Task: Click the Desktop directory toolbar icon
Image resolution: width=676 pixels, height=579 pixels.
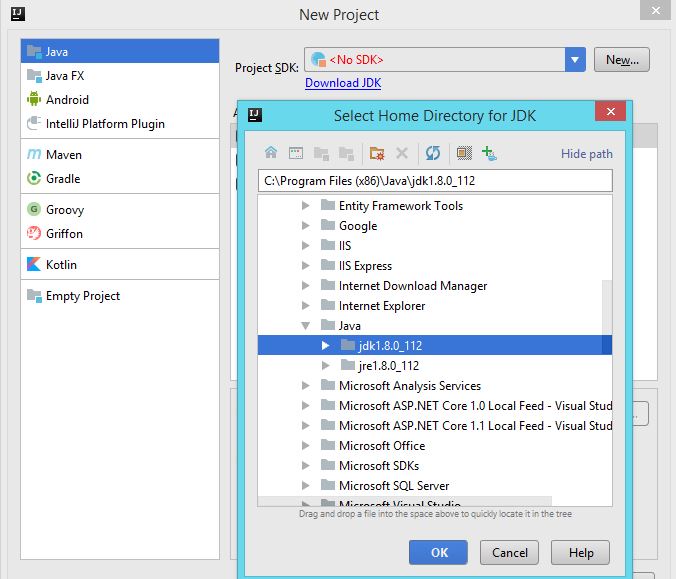Action: coord(295,153)
